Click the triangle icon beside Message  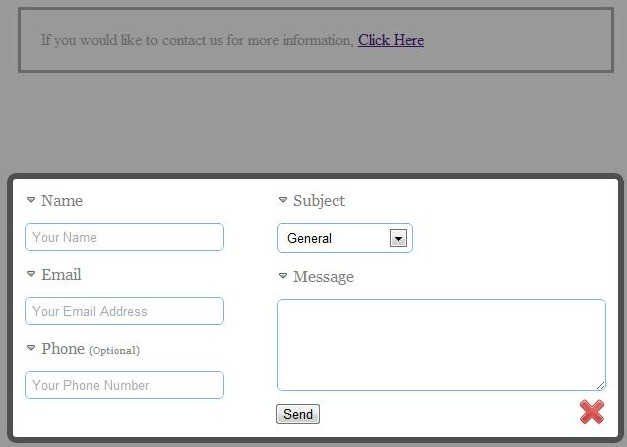tap(283, 275)
